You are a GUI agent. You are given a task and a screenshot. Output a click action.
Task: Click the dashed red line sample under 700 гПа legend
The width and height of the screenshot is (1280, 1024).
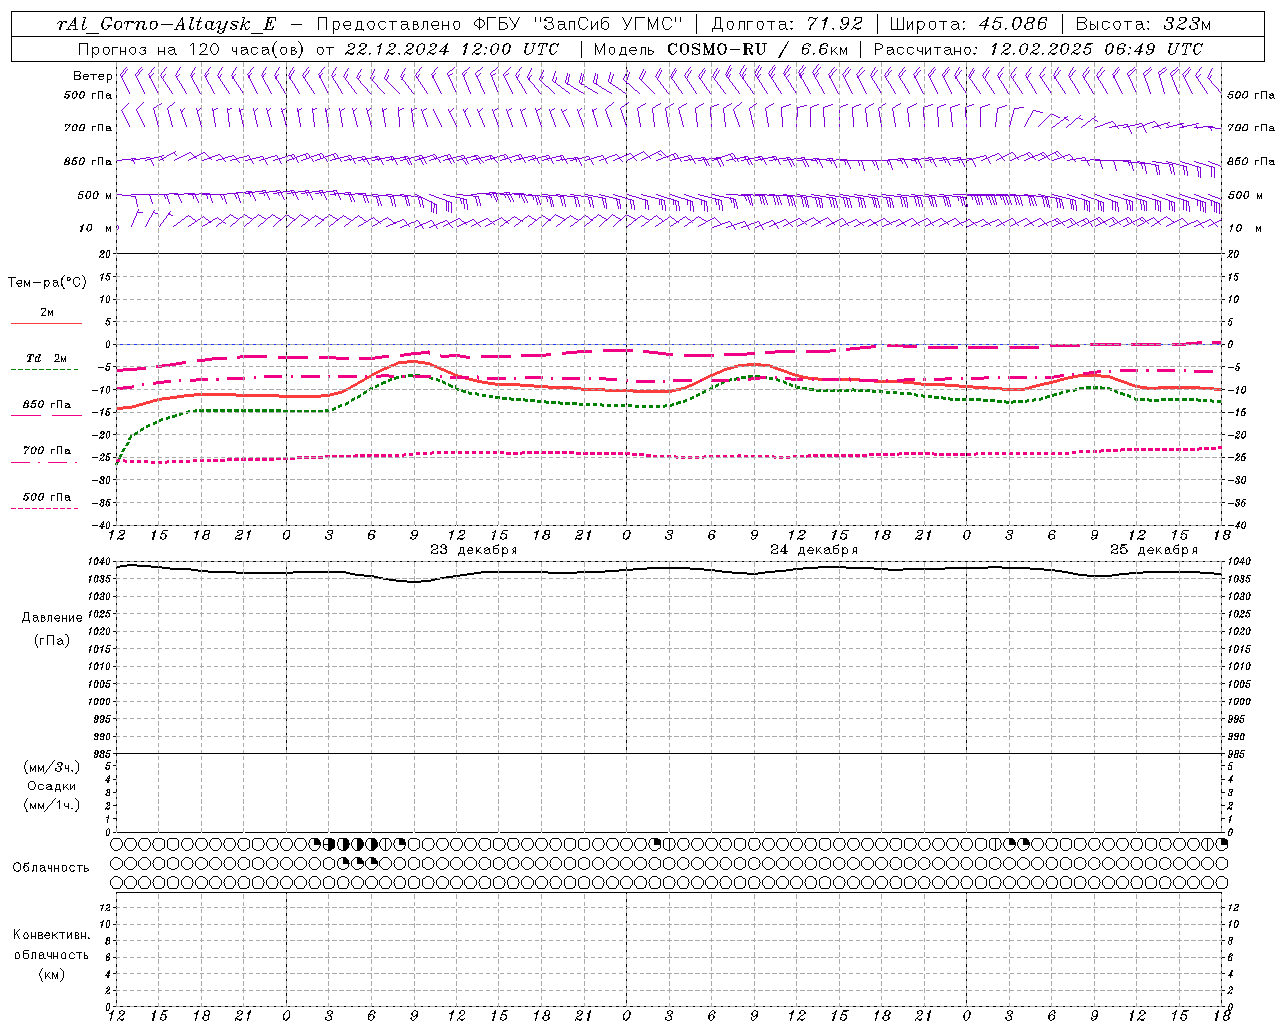click(44, 462)
